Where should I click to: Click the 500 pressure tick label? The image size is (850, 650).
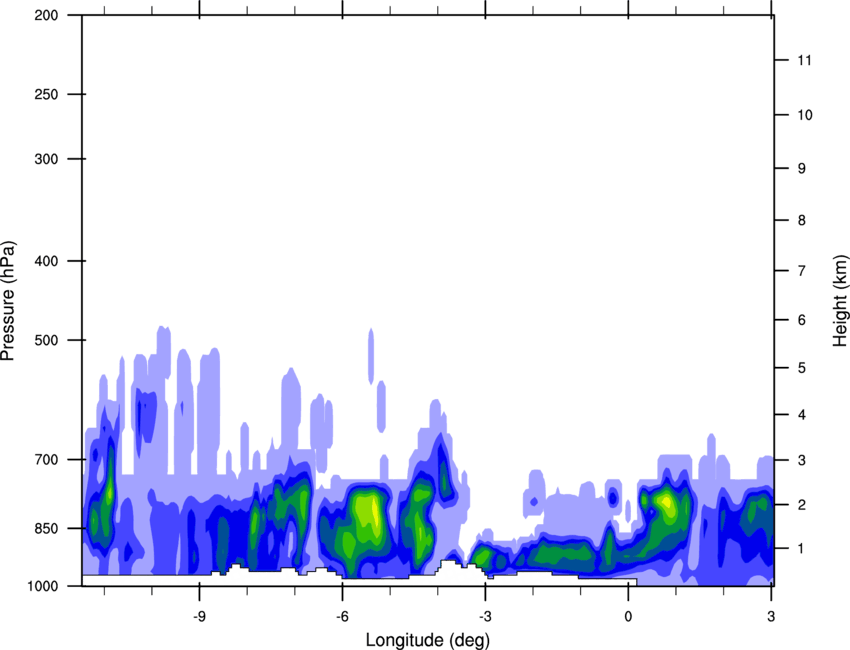46,340
